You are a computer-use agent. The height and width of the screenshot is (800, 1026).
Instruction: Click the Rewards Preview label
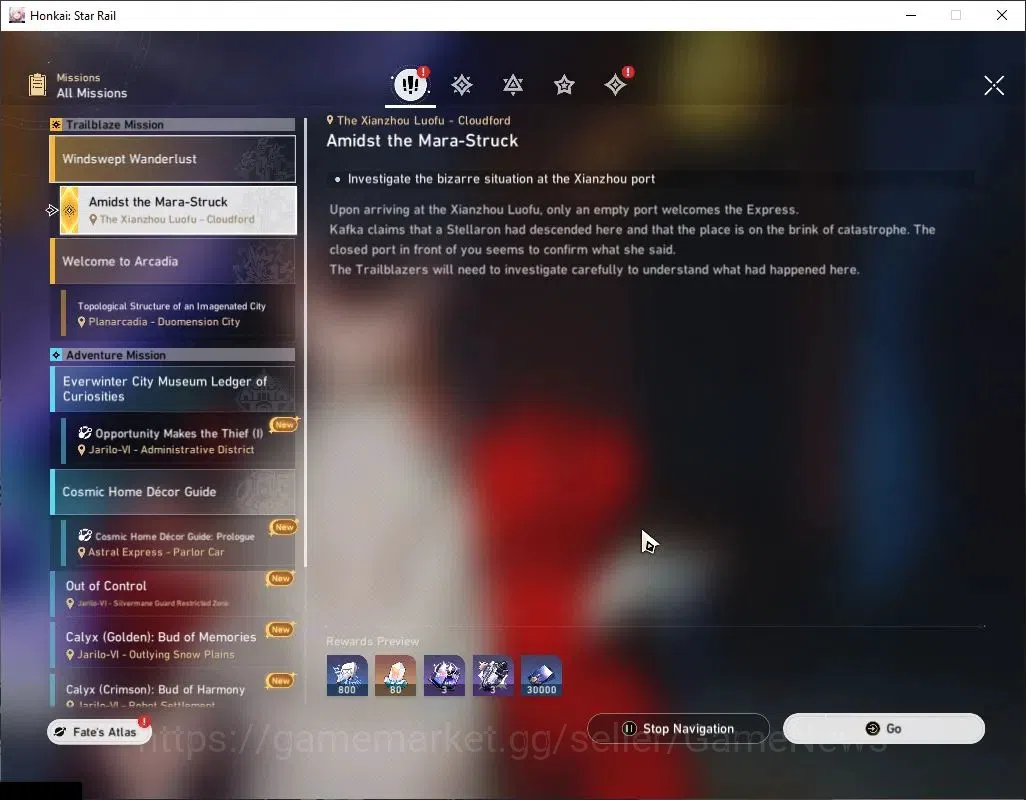372,641
